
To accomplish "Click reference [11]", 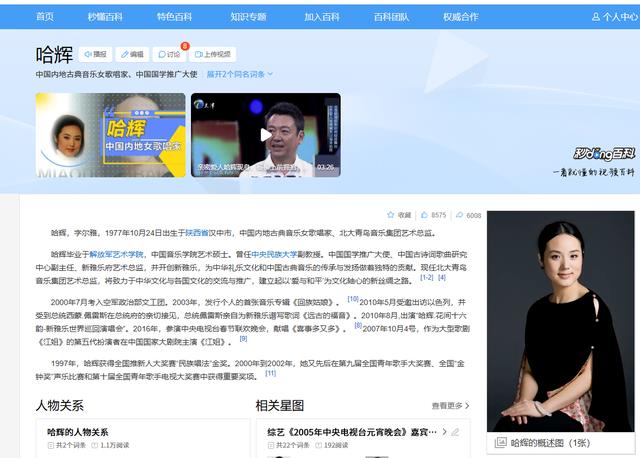I will (271, 373).
